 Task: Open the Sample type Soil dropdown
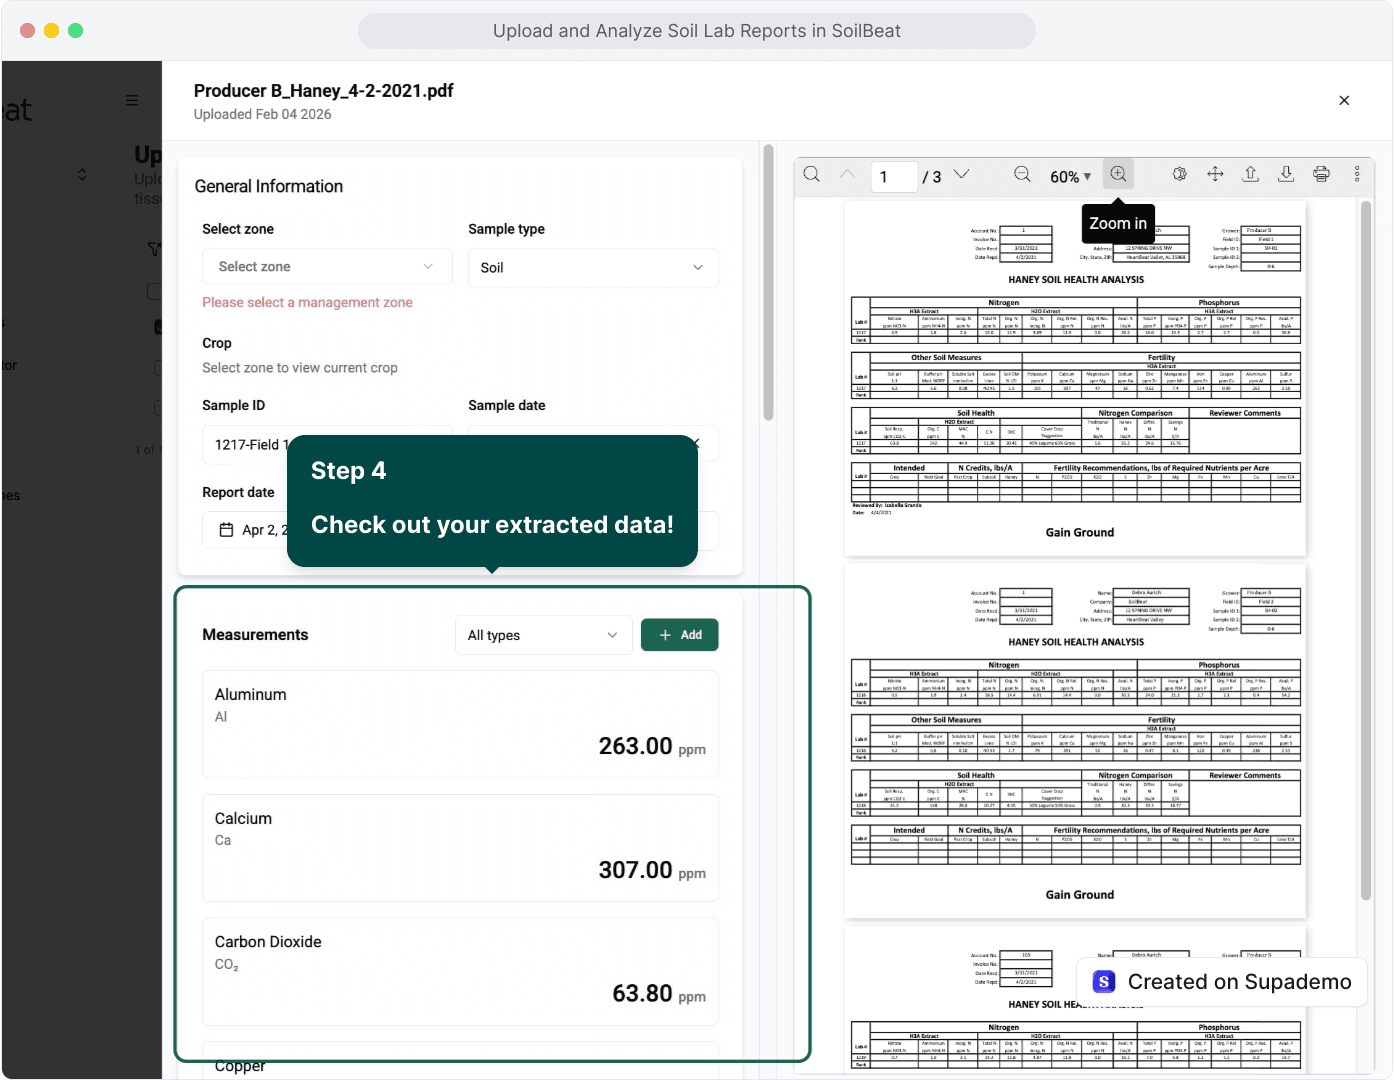[593, 268]
